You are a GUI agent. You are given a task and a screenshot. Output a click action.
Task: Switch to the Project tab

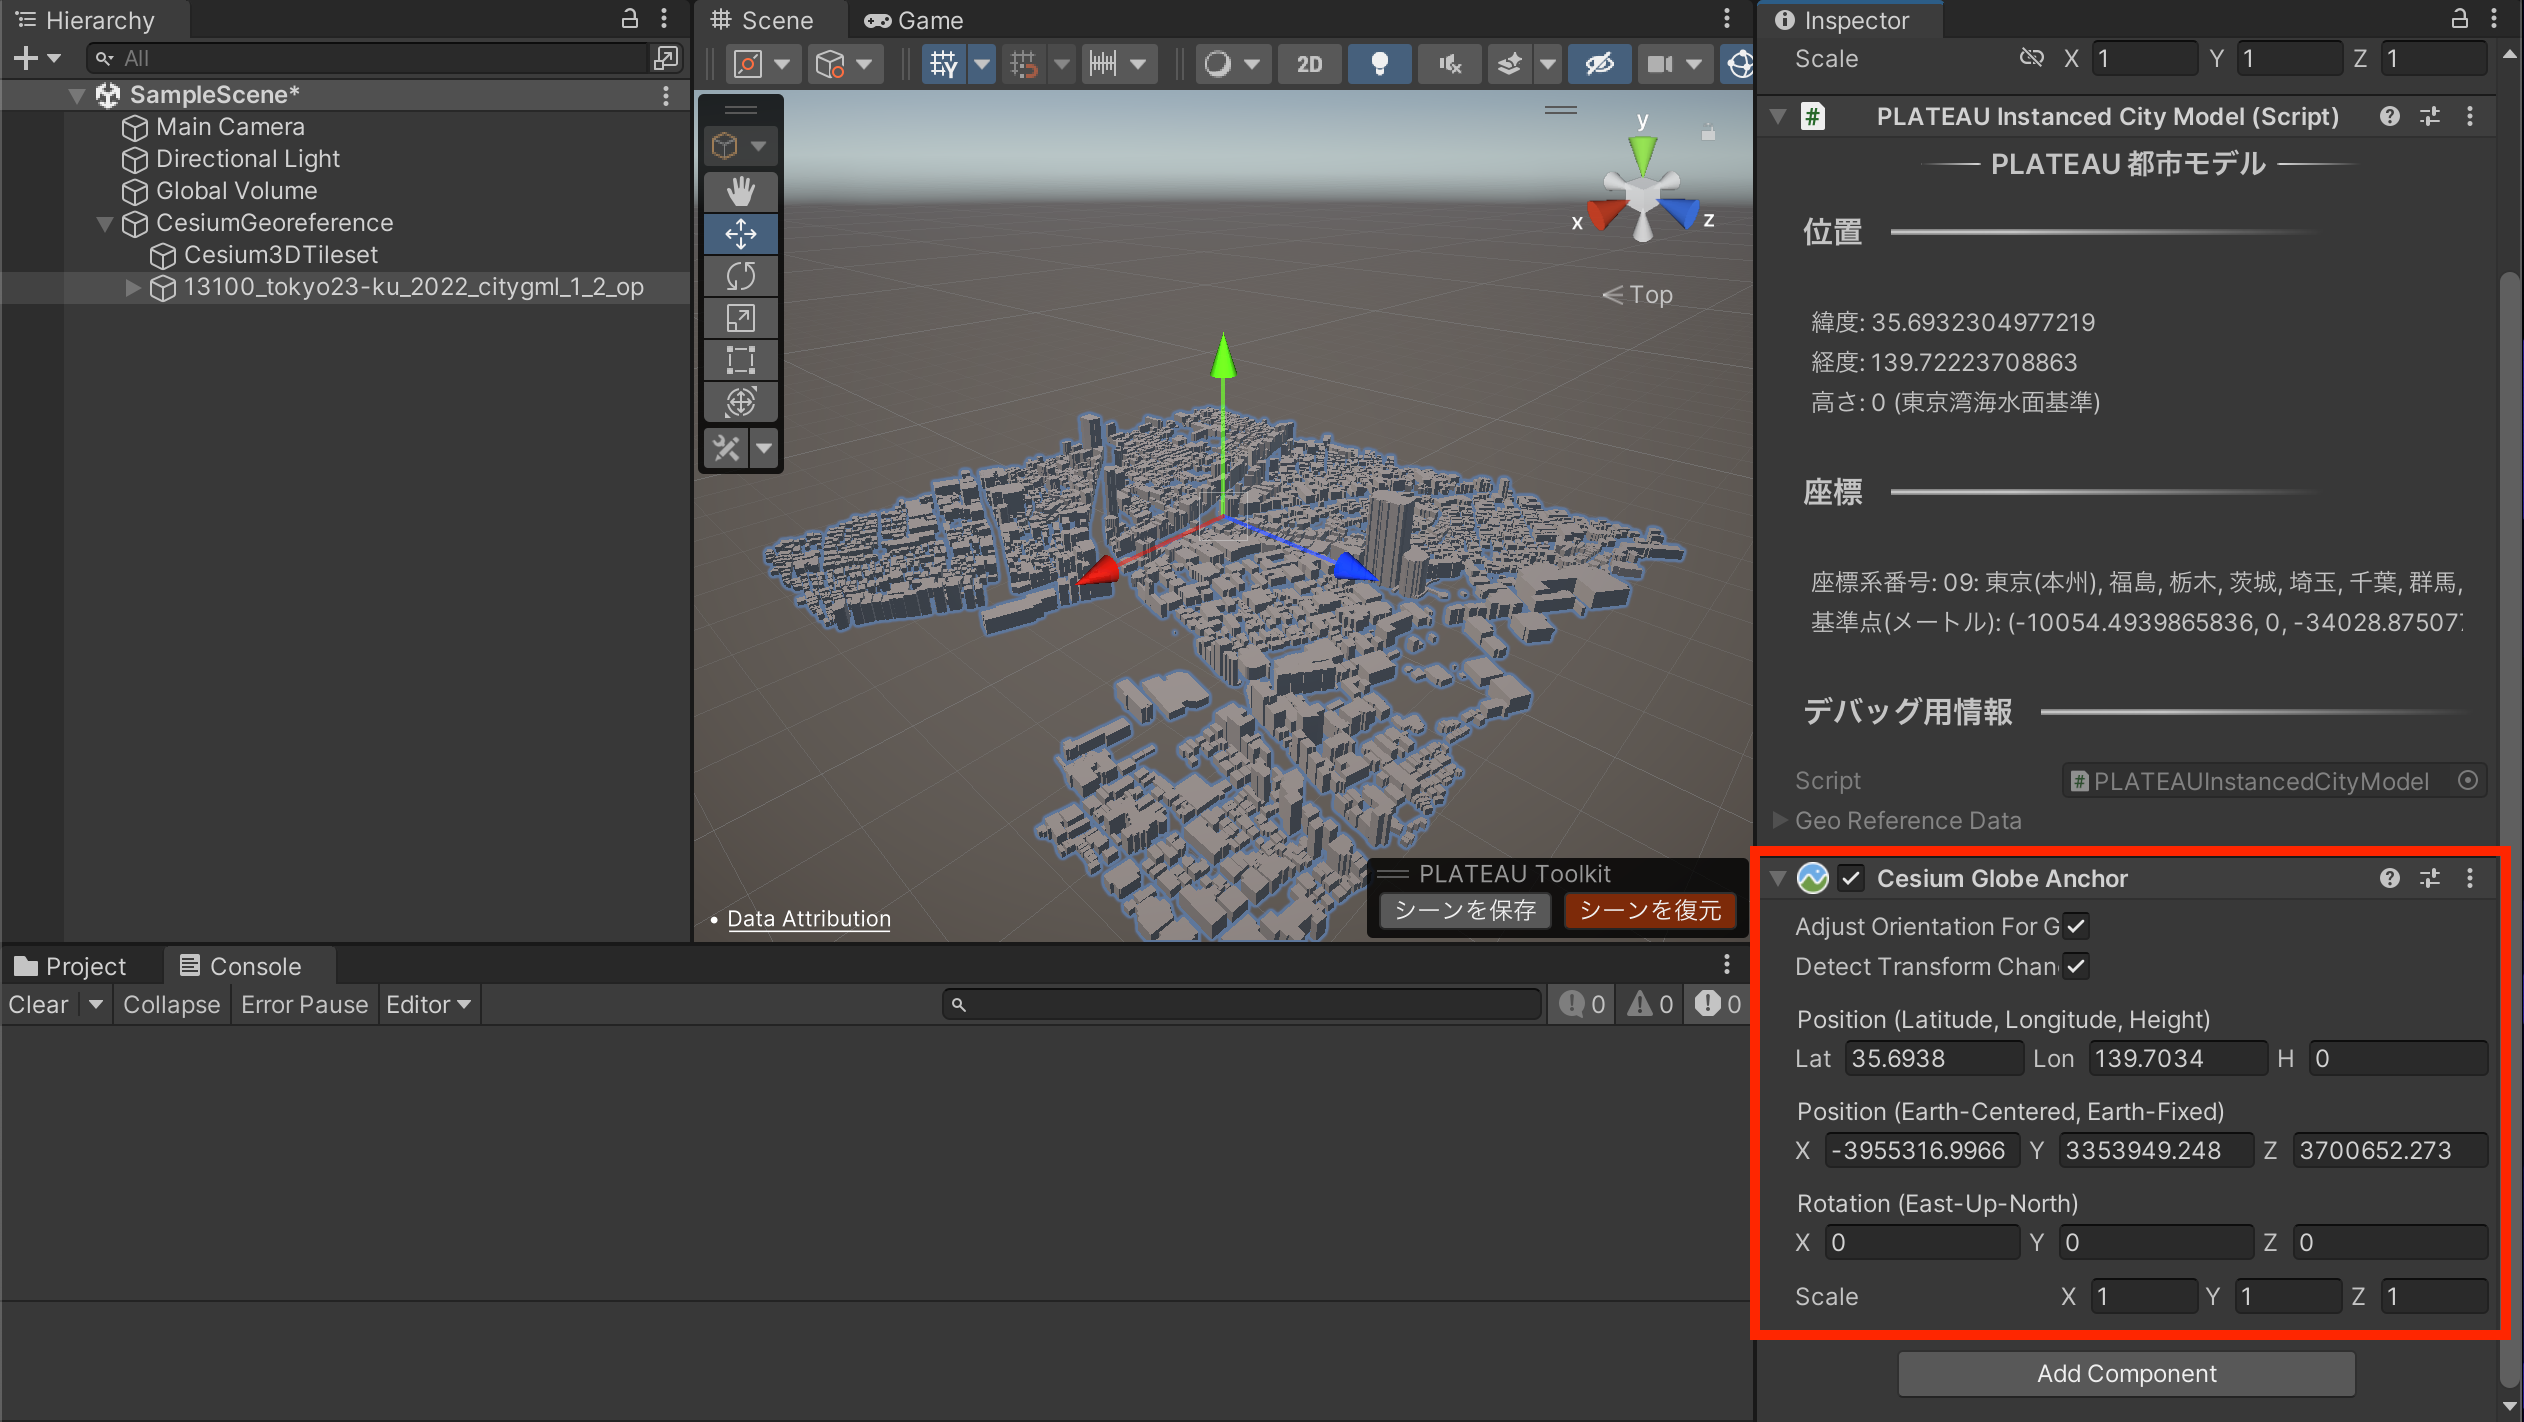point(70,966)
